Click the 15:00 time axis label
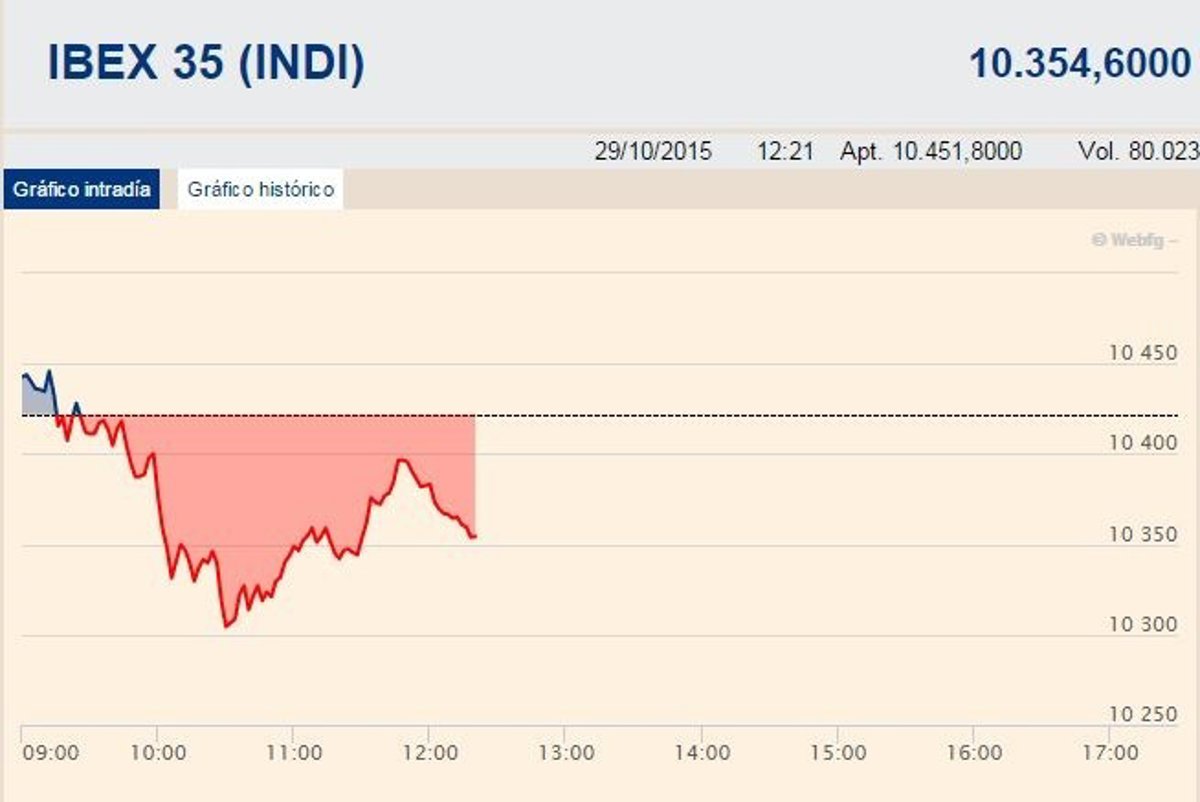 pyautogui.click(x=837, y=752)
